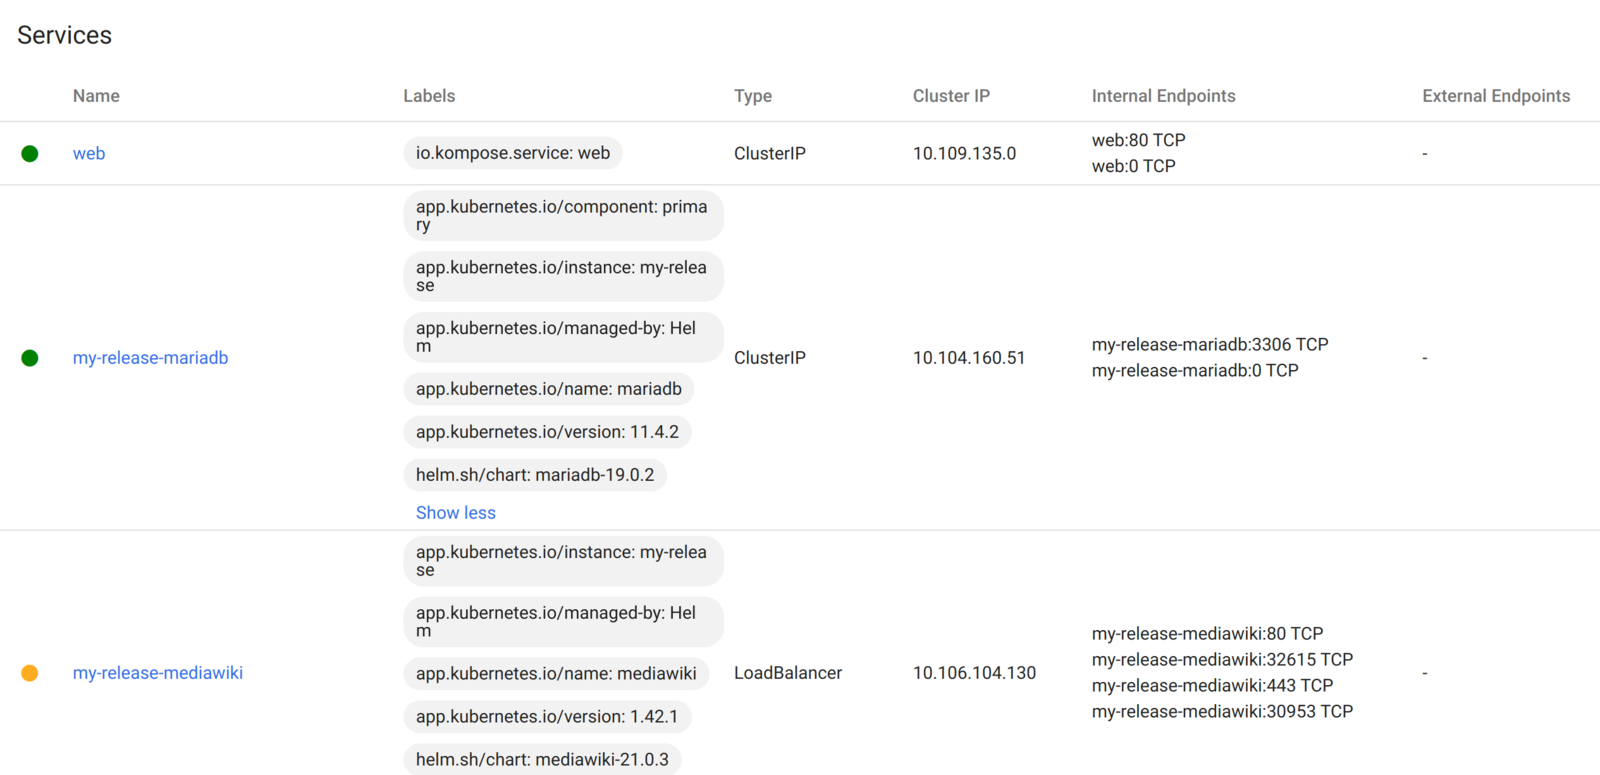1600x775 pixels.
Task: Open the my-release-mariadb service link
Action: click(150, 358)
